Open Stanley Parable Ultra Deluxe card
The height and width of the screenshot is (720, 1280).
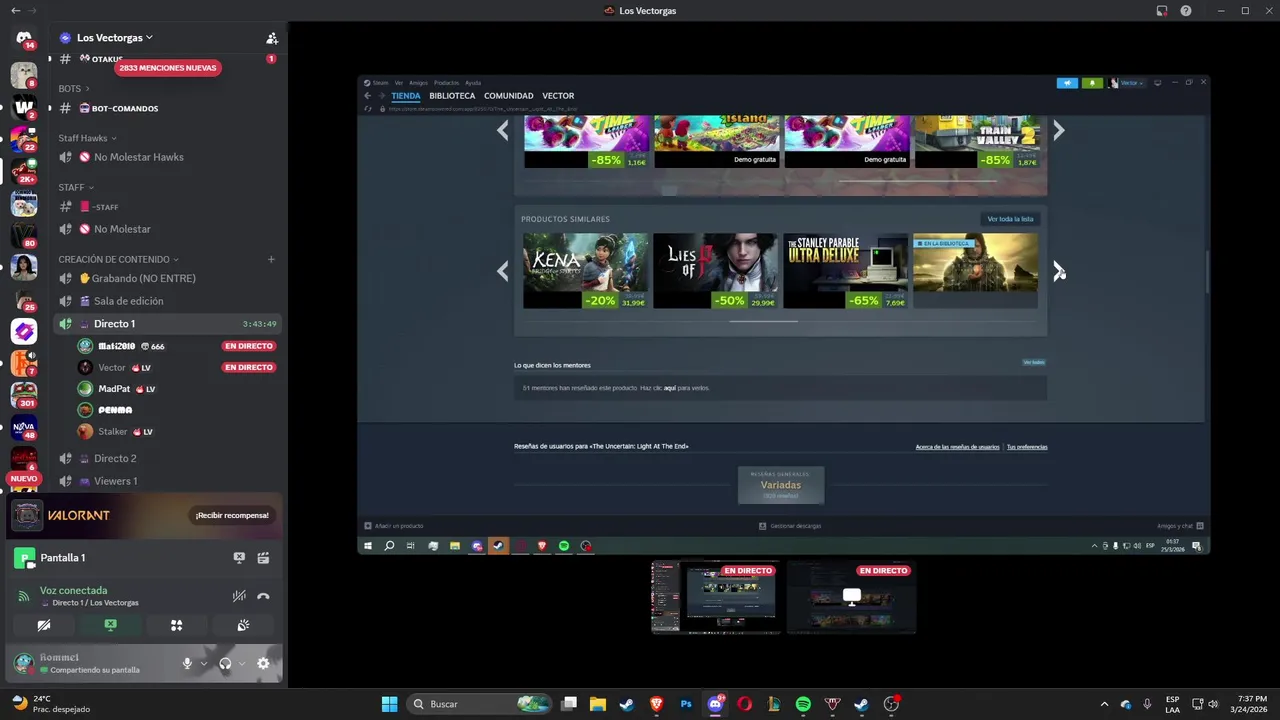[845, 271]
